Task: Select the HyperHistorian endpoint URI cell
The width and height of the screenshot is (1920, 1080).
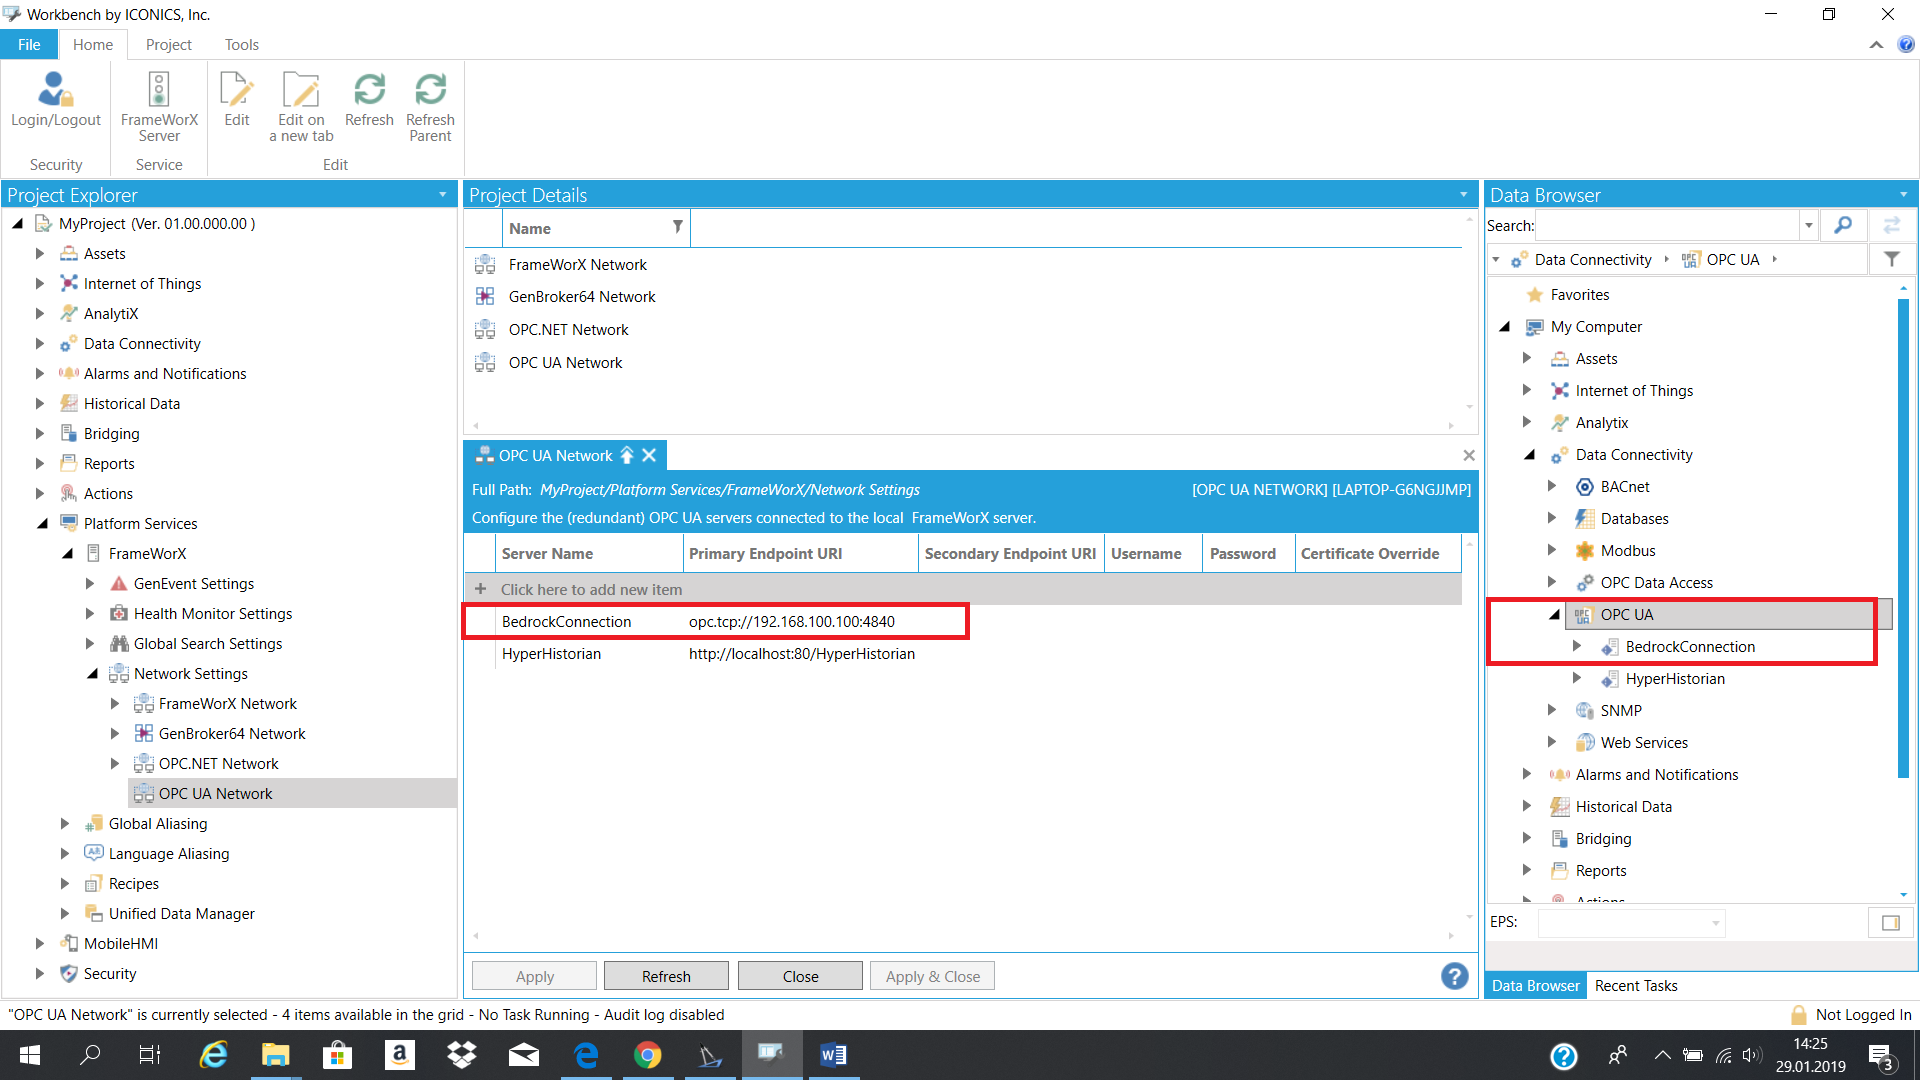Action: coord(801,654)
